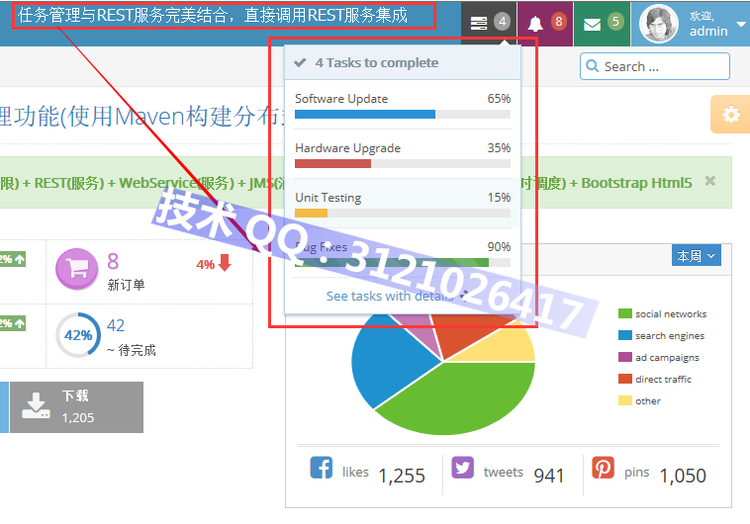Click the direct traffic orange legend swatch
The width and height of the screenshot is (750, 524).
click(x=625, y=379)
